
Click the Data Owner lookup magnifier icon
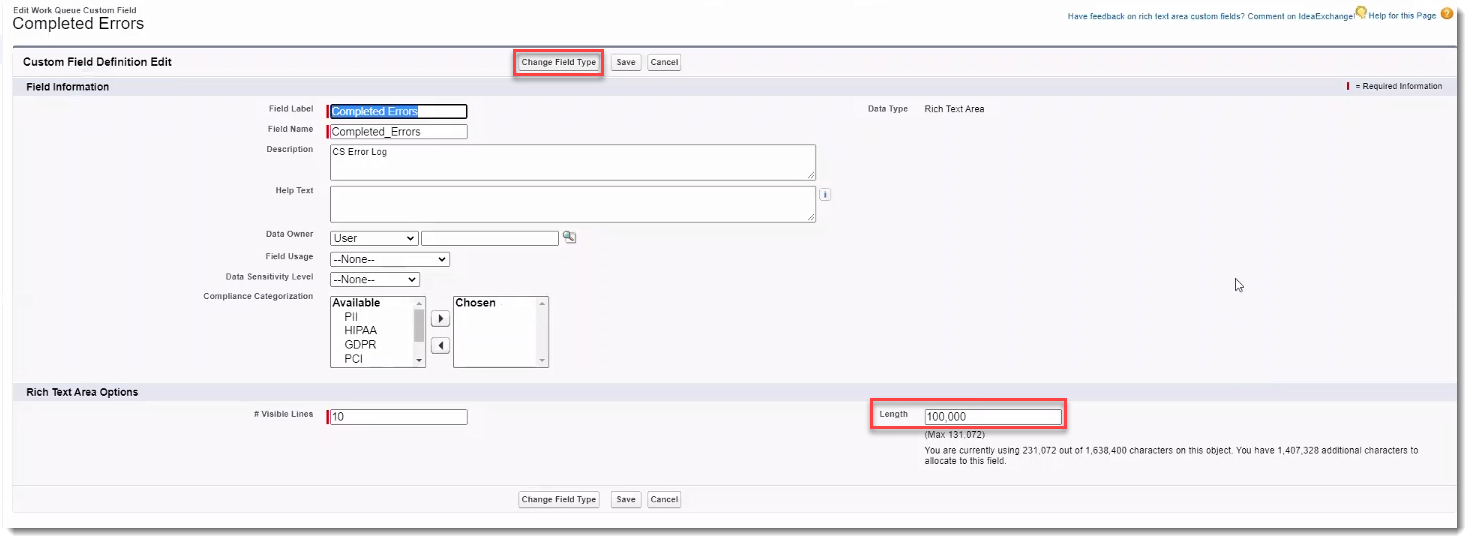coord(569,237)
